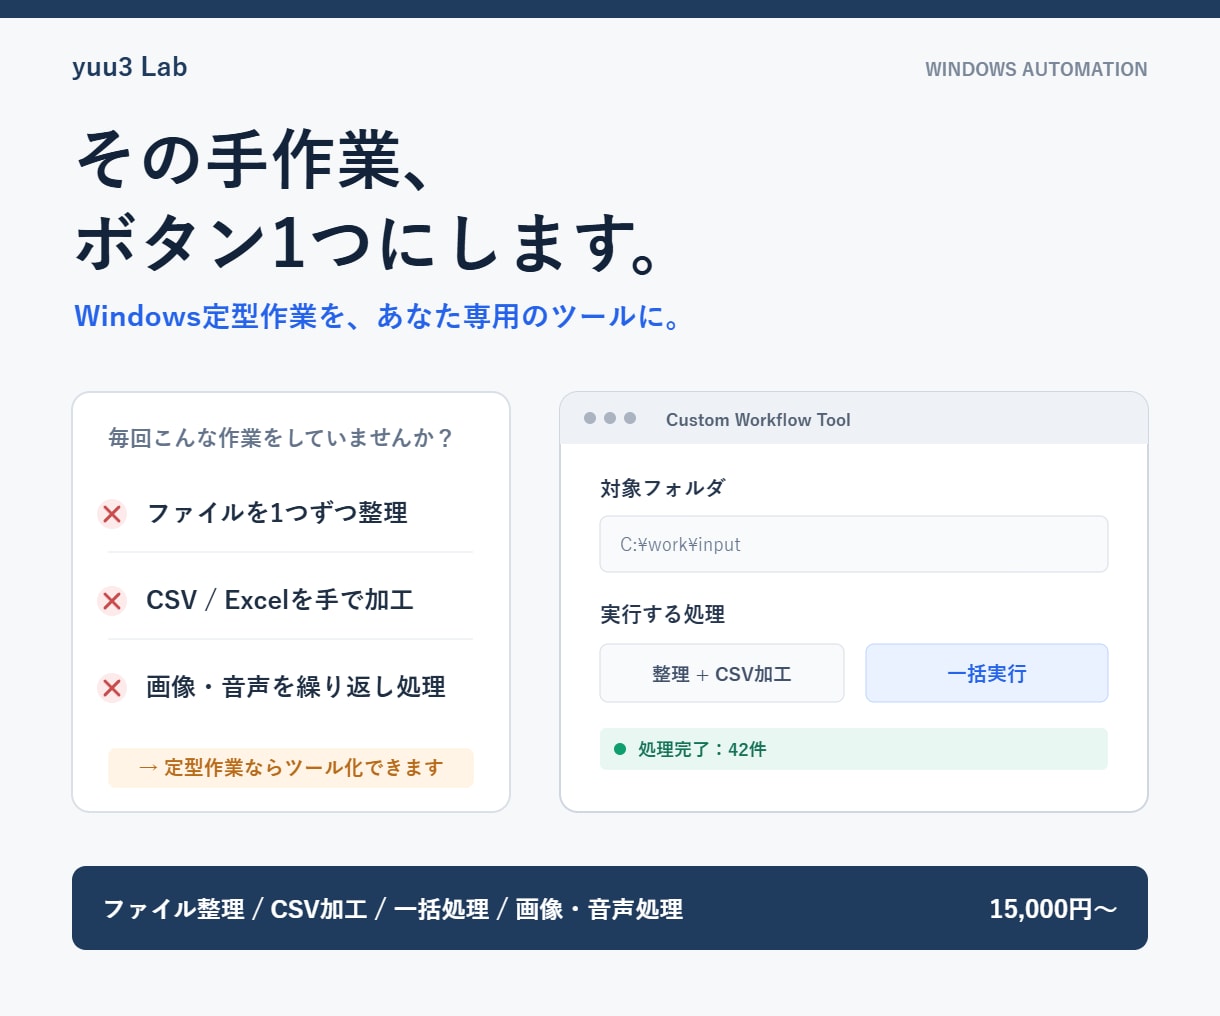Click the ボタン1つにします。 headline line
Screen dimensions: 1220x1016
367,243
